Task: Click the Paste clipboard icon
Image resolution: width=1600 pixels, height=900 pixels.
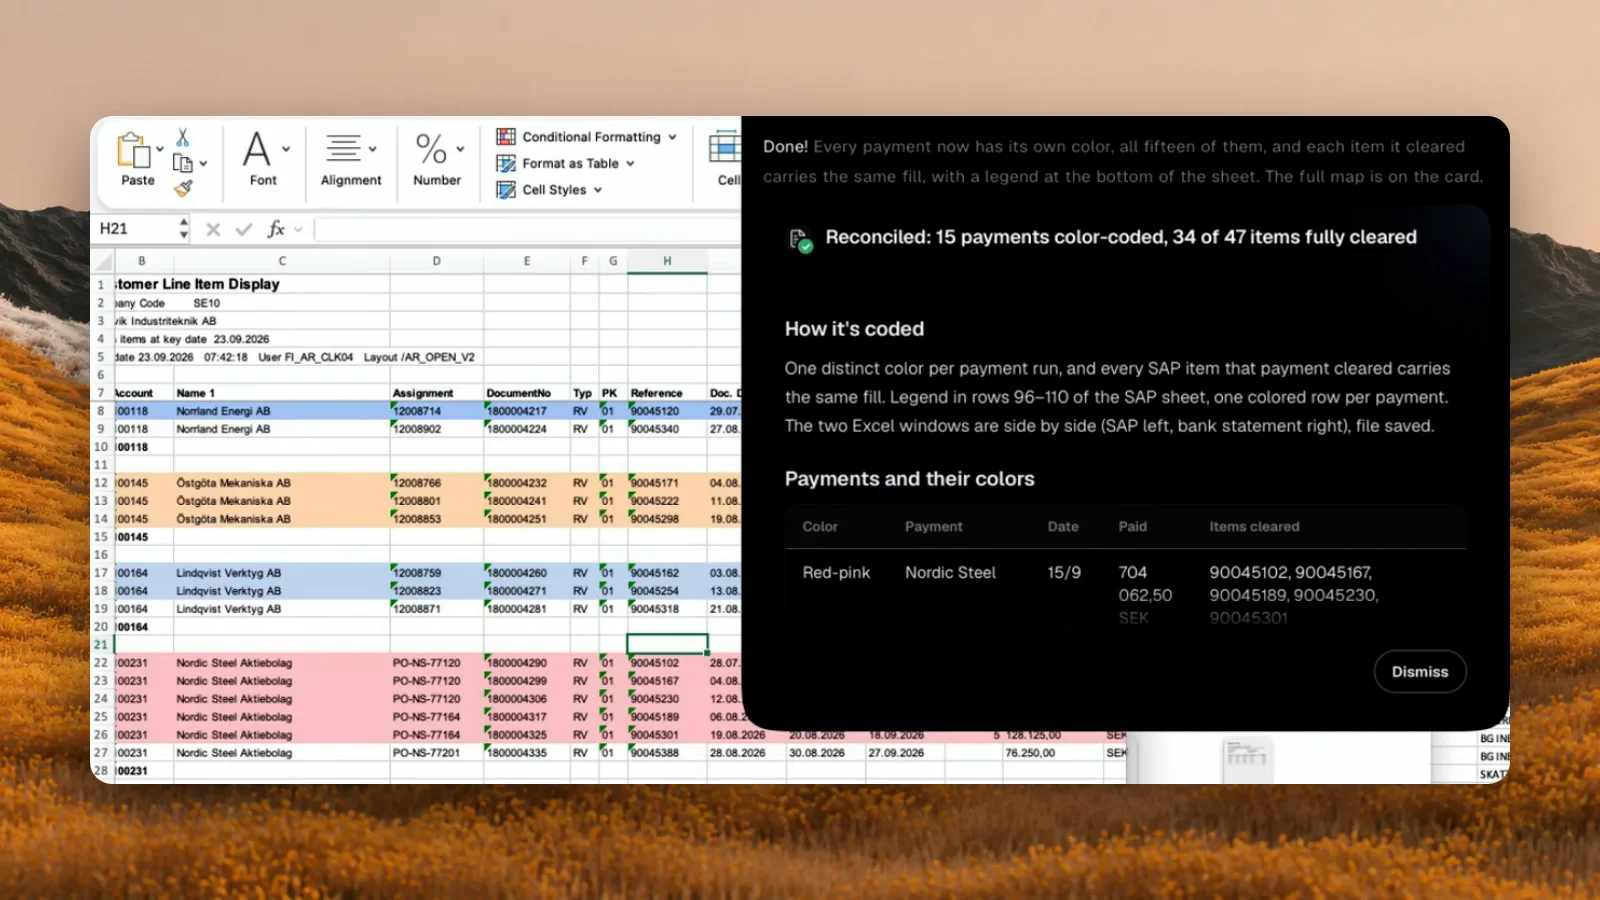Action: click(x=134, y=151)
